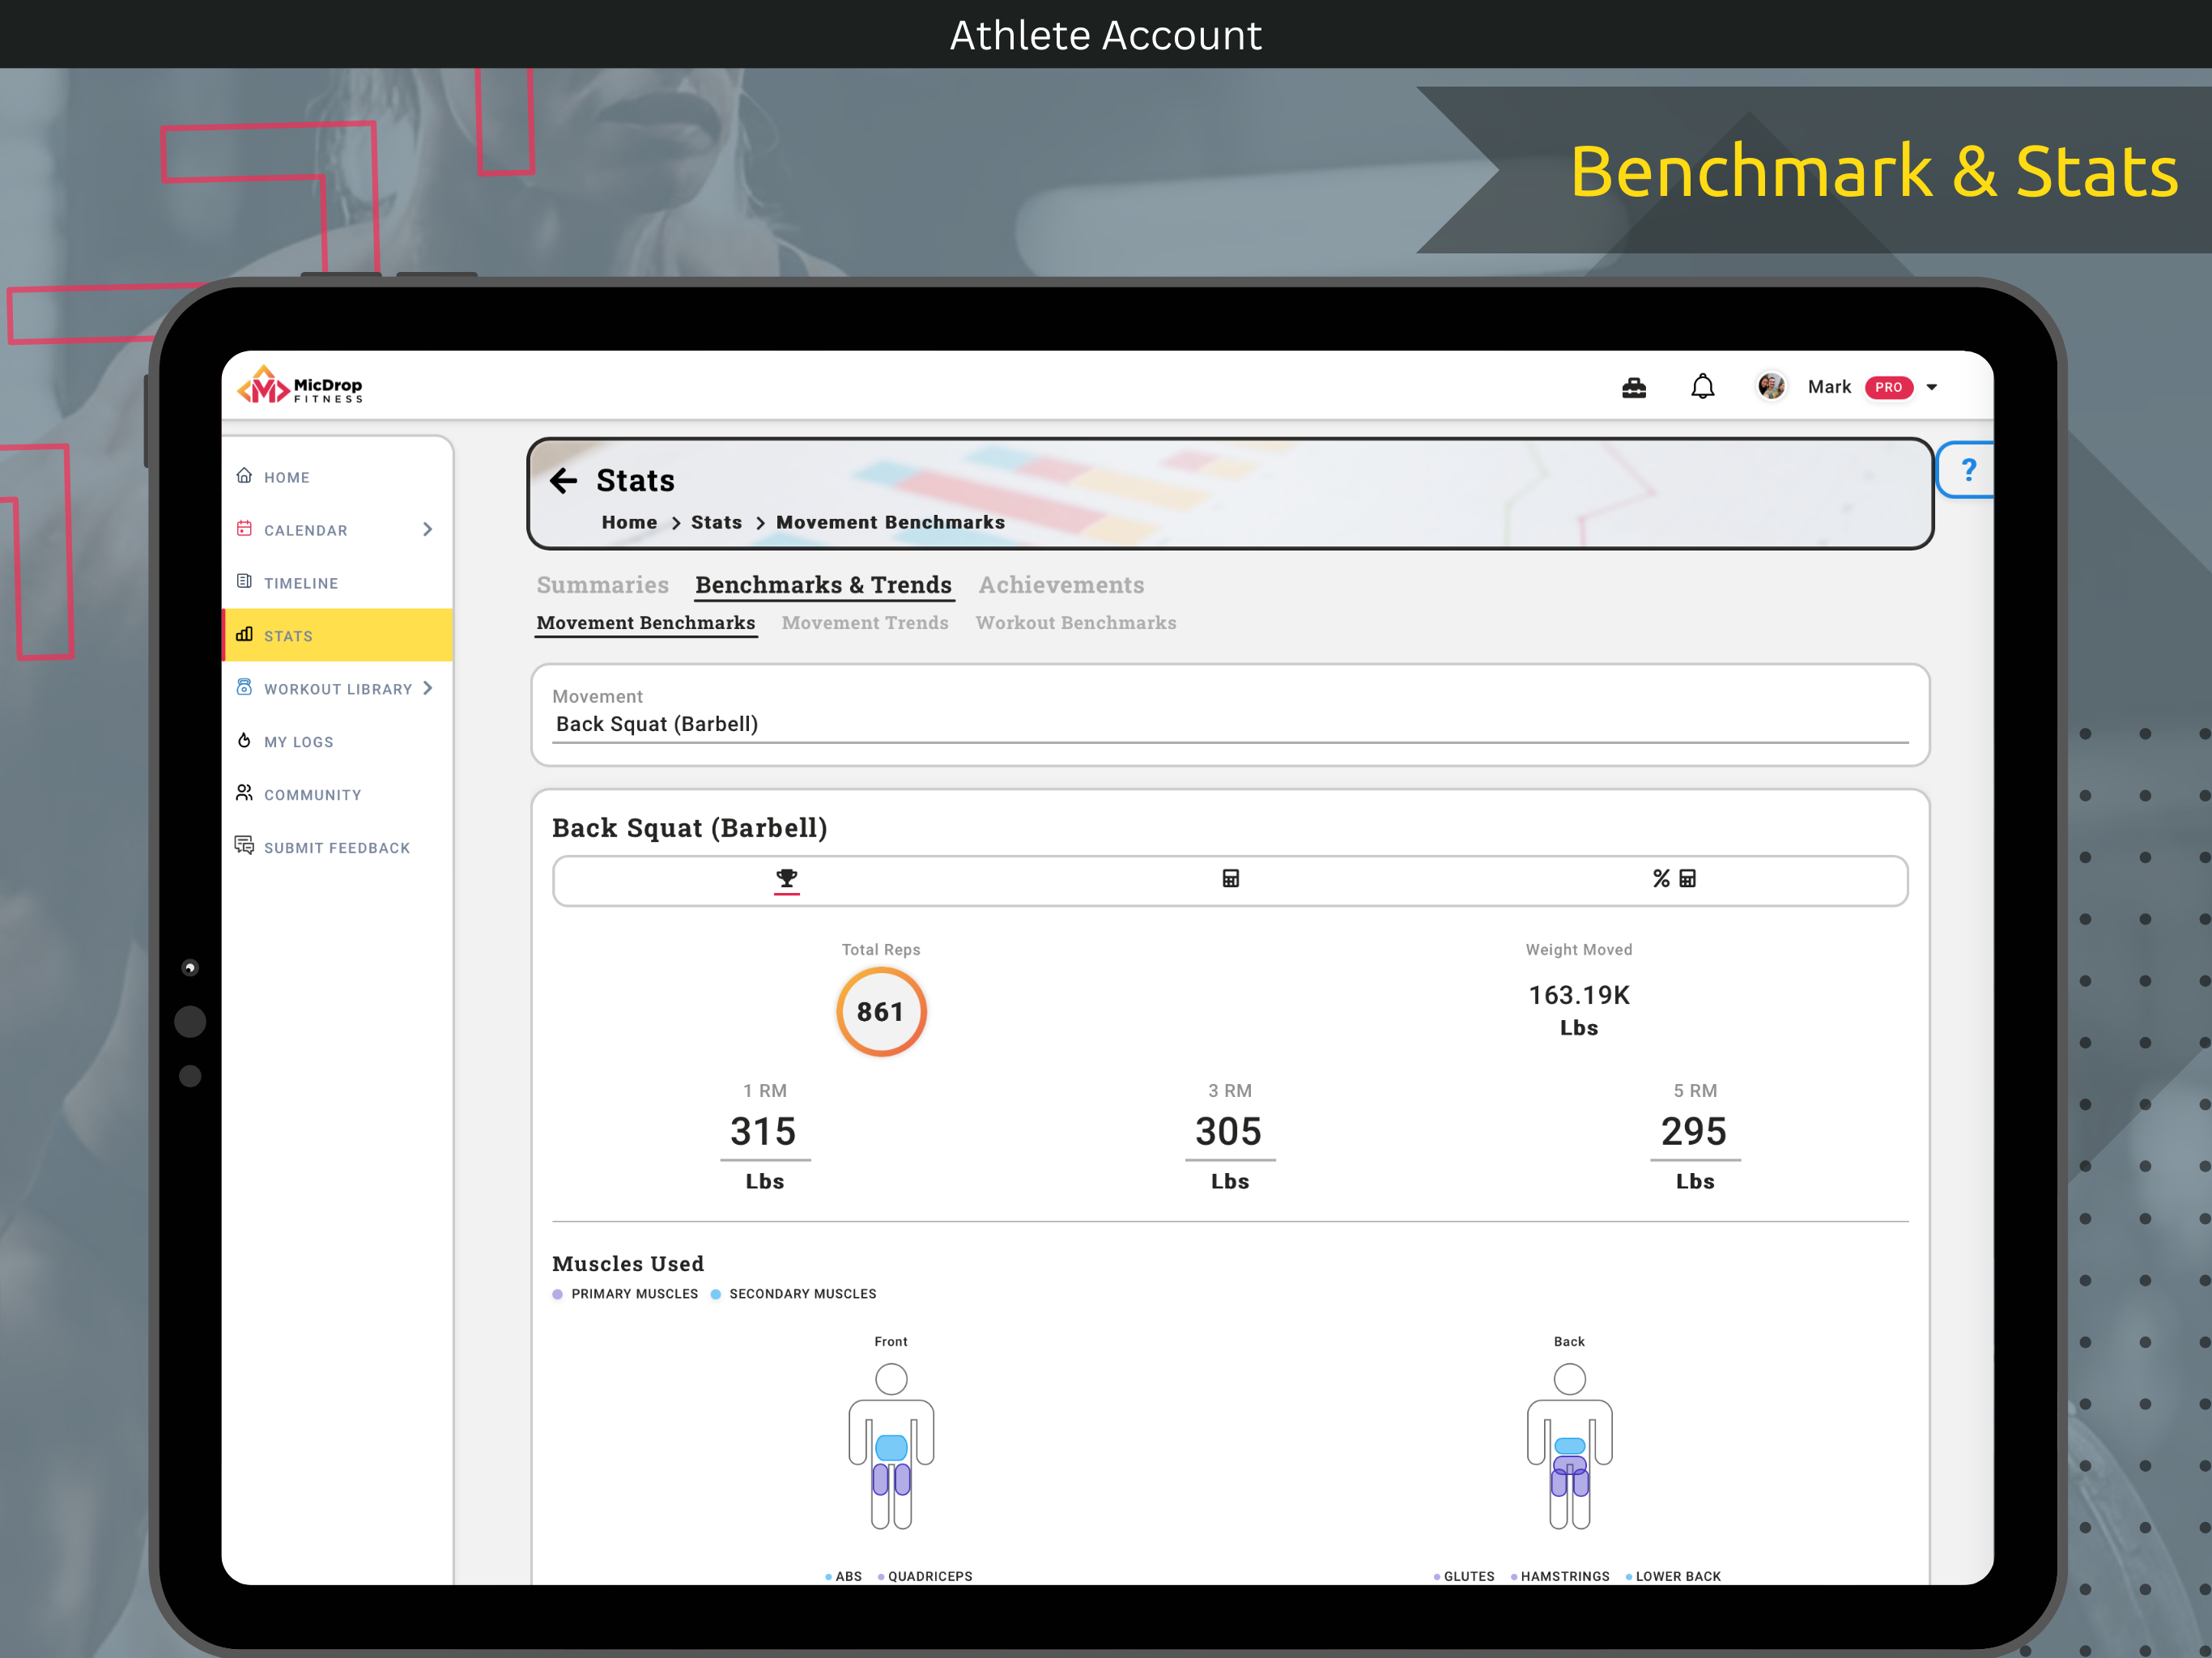Click the GLUTES muscle label

click(x=1469, y=1576)
